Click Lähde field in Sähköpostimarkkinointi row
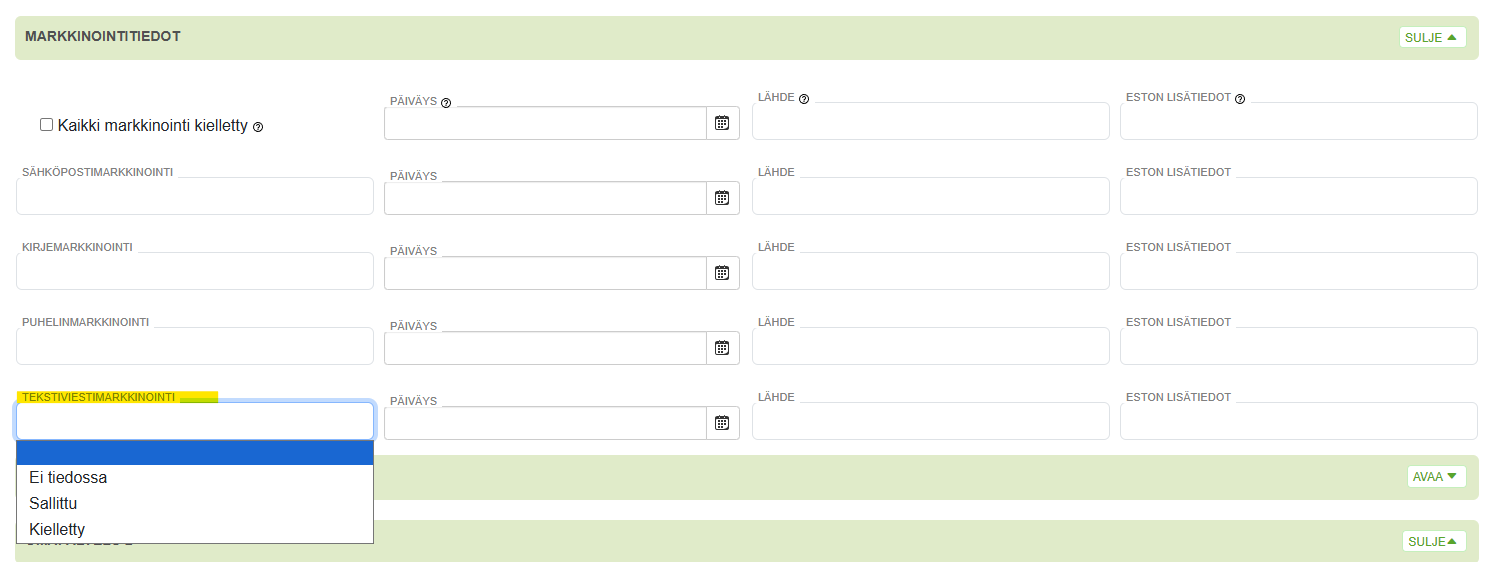 click(x=930, y=196)
